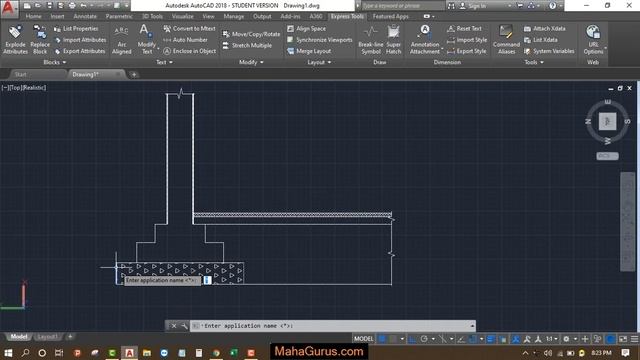Image resolution: width=640 pixels, height=360 pixels.
Task: Open the polar tracking angle dropdown
Action: tap(433, 339)
